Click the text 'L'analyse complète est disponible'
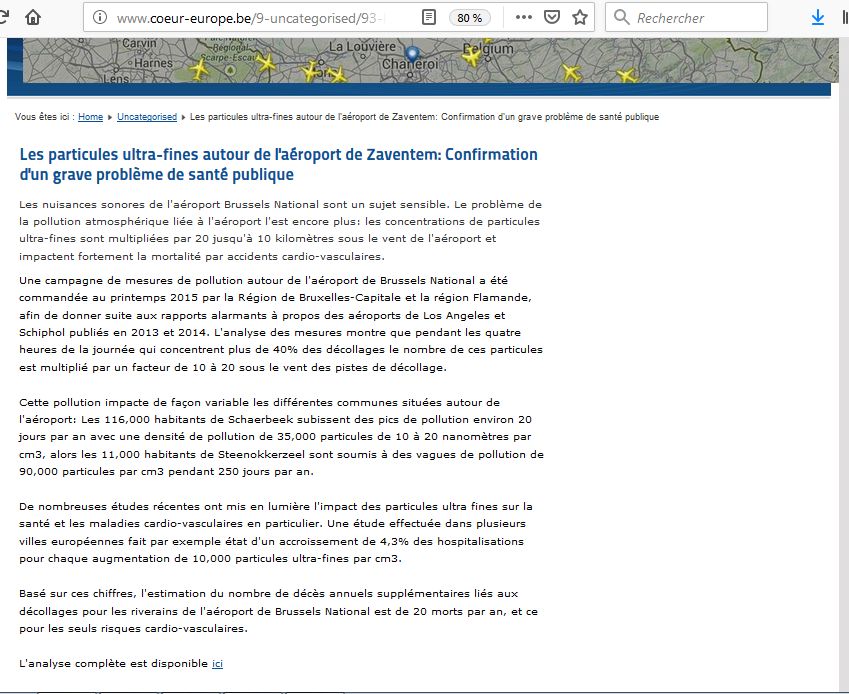Viewport: 849px width, 694px height. (x=113, y=664)
